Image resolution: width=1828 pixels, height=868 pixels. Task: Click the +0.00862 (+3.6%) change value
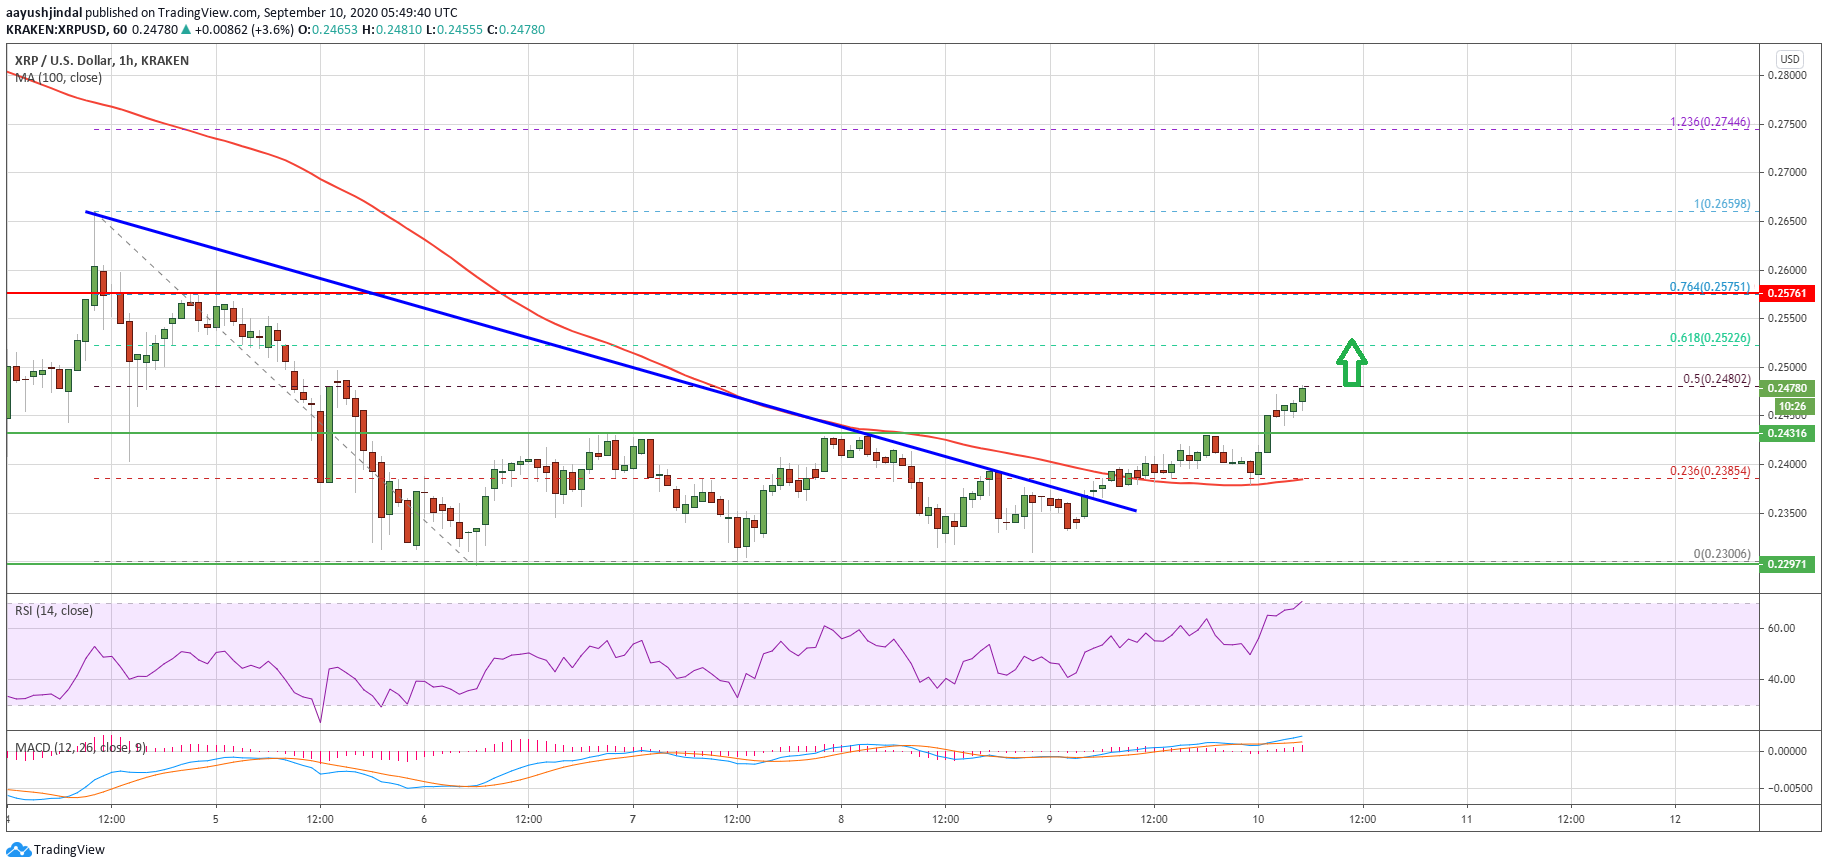tap(244, 30)
